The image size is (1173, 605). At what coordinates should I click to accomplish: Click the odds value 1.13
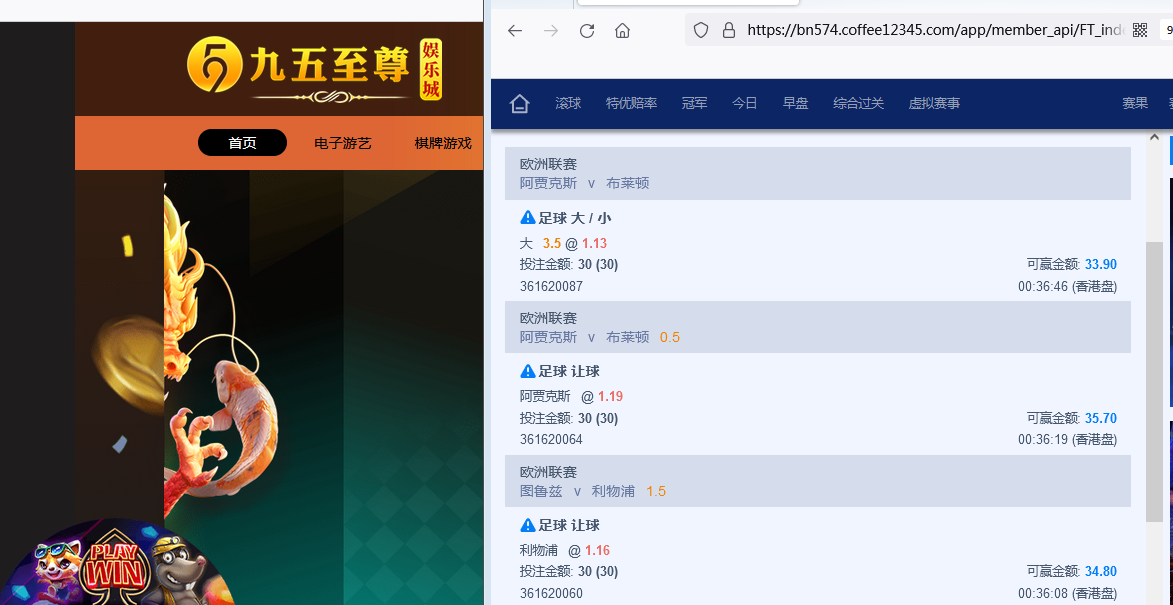[x=595, y=243]
